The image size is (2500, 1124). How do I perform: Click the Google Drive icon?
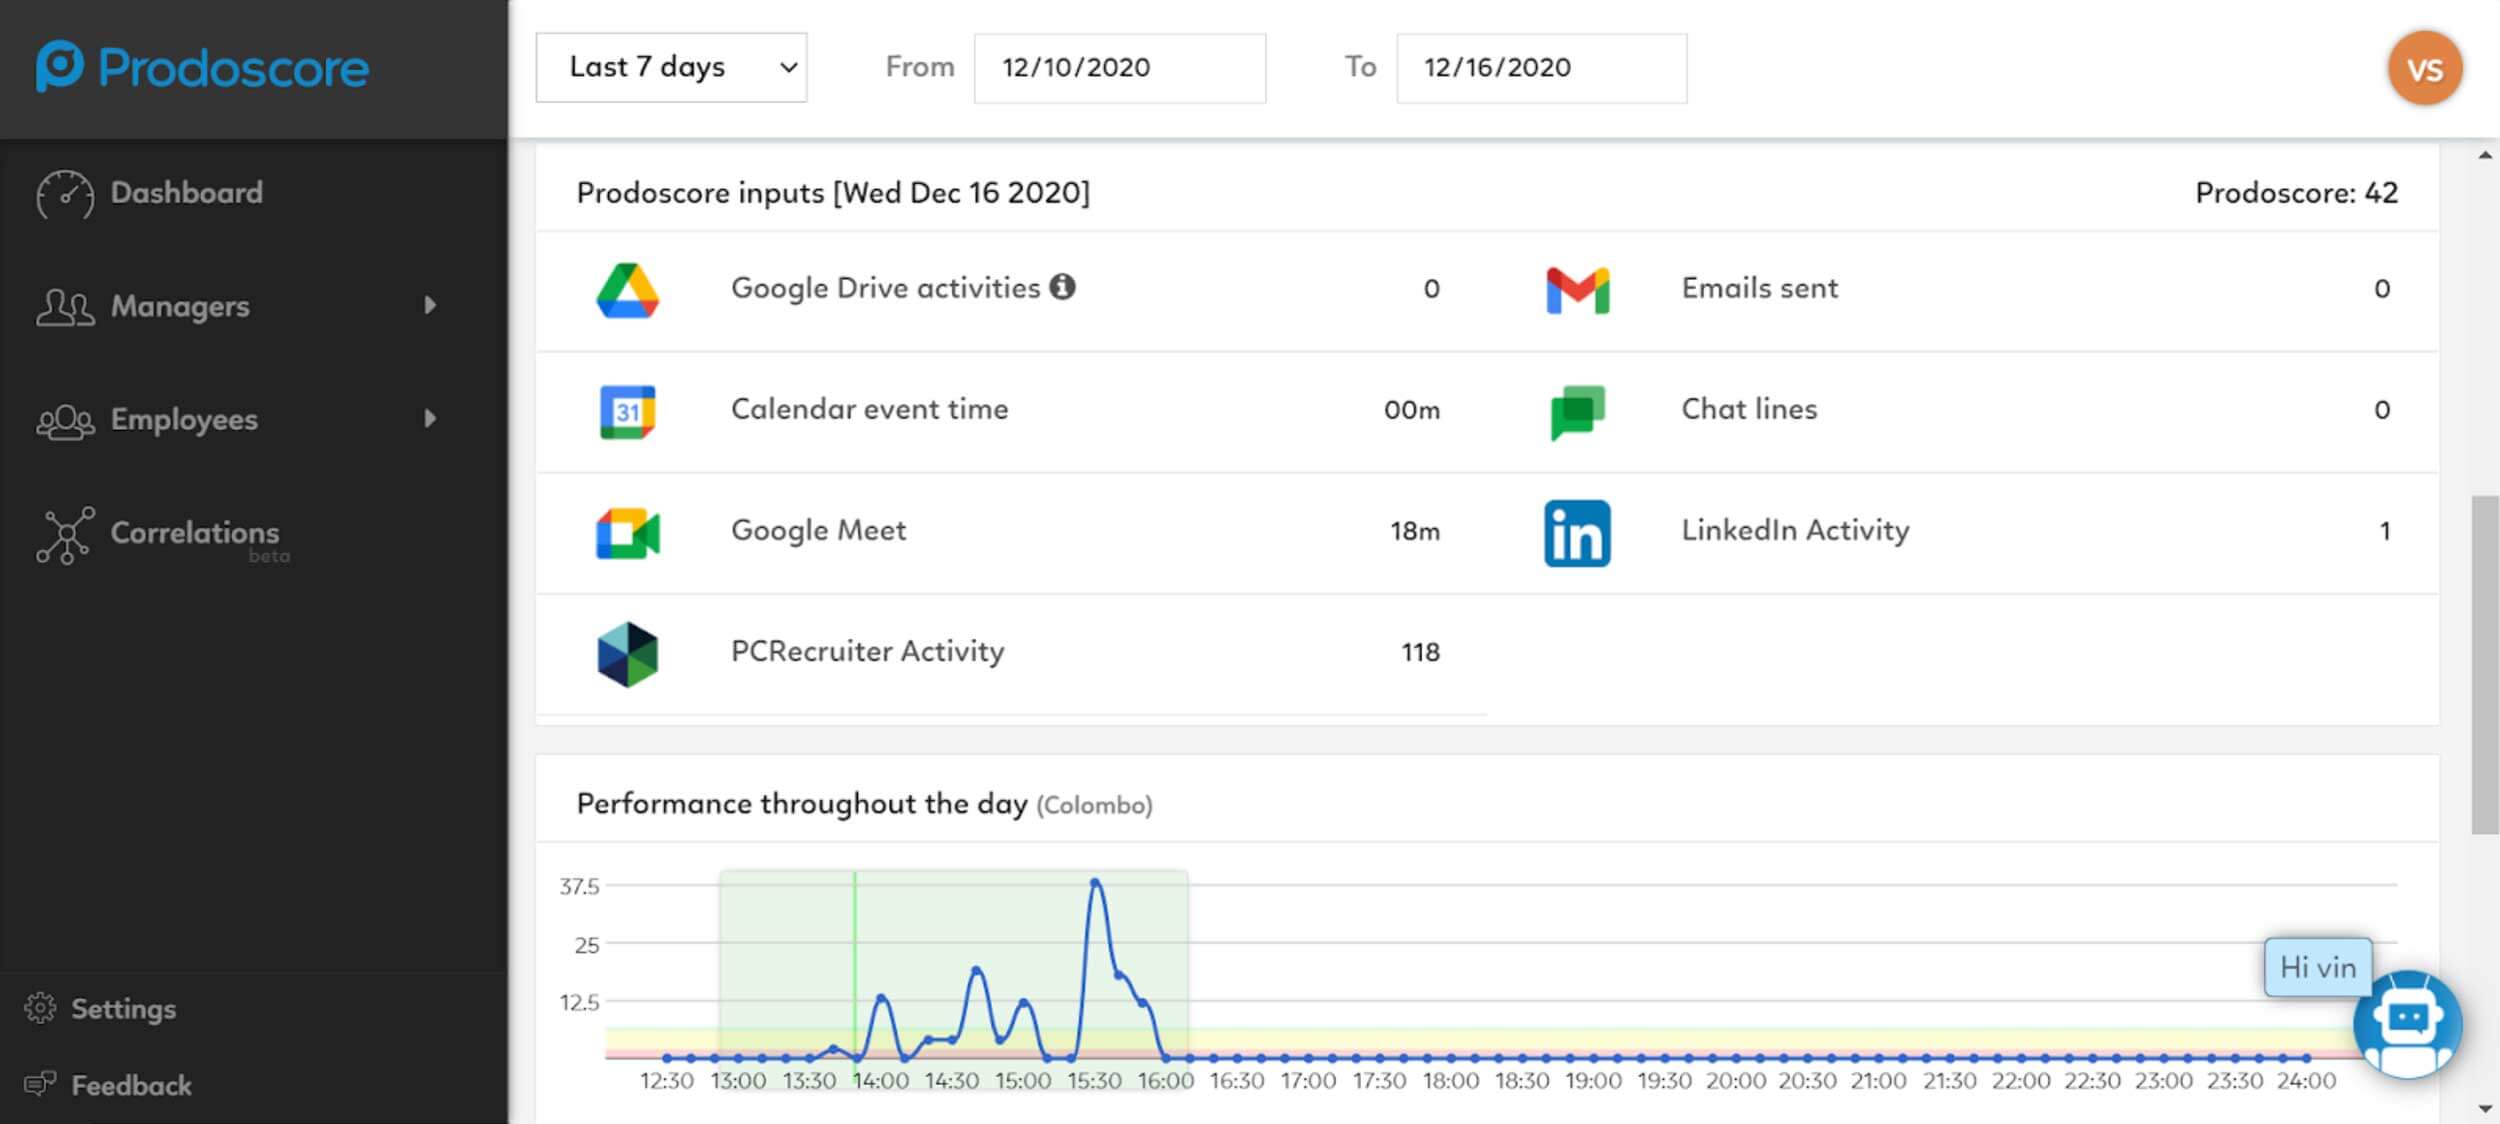pyautogui.click(x=627, y=291)
